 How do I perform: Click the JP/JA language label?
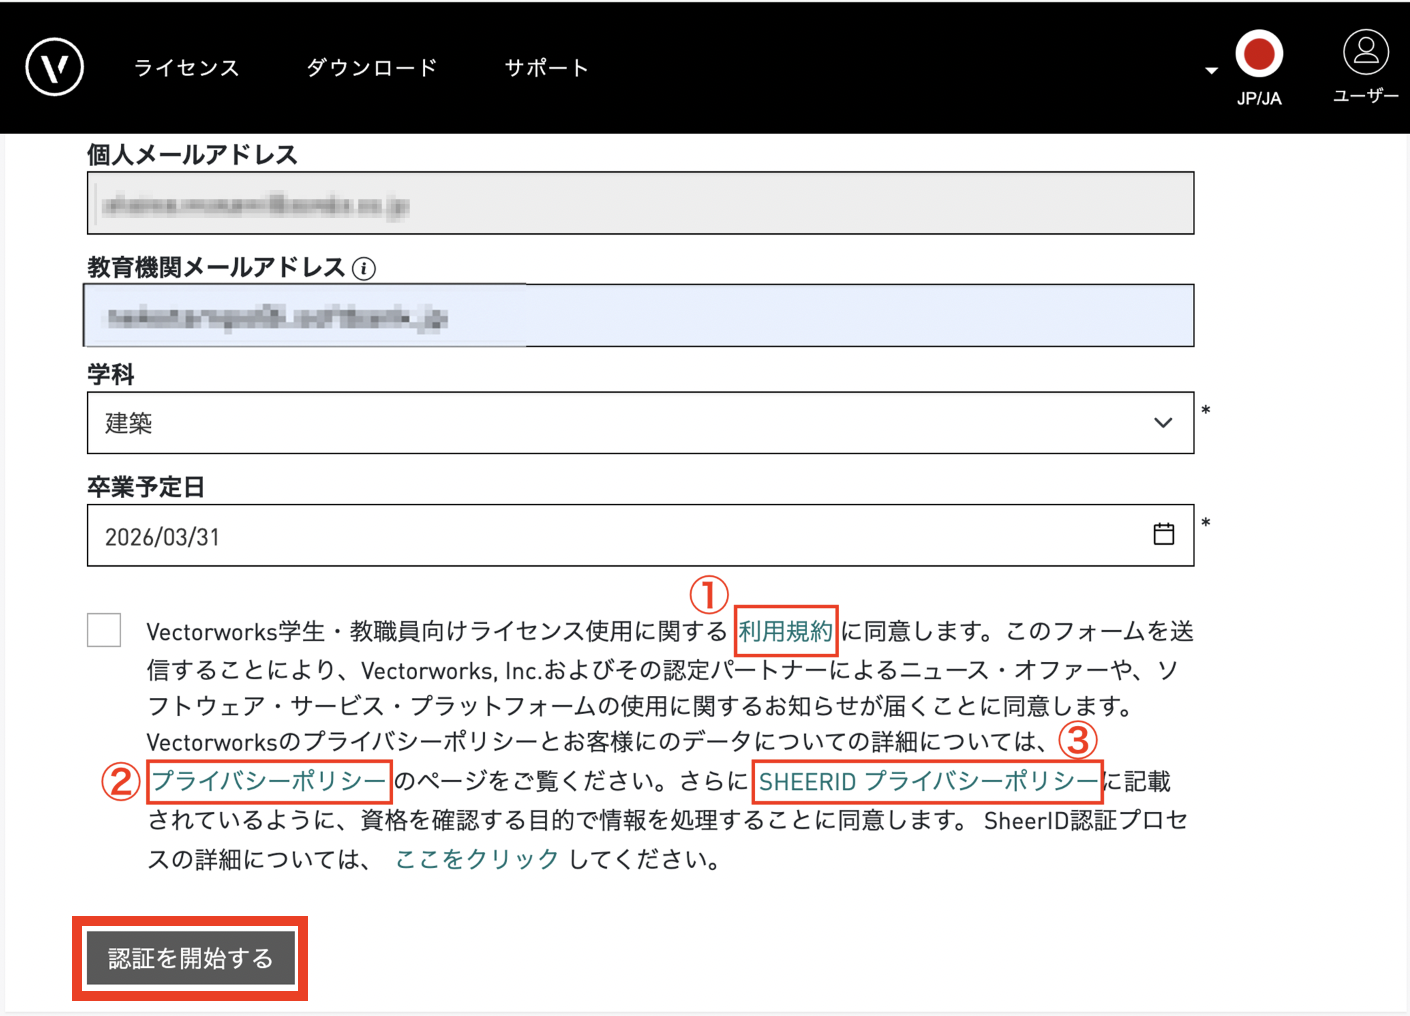pyautogui.click(x=1259, y=99)
